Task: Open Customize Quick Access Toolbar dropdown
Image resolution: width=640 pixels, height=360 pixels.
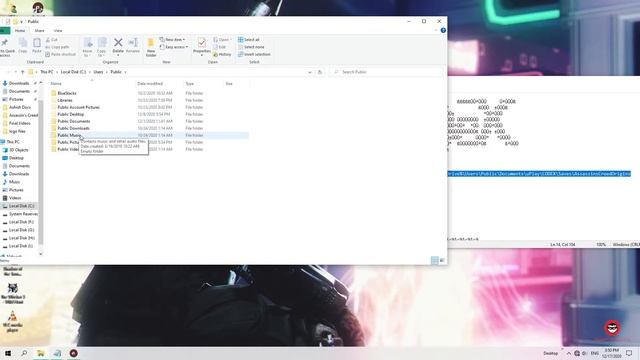Action: click(x=21, y=21)
